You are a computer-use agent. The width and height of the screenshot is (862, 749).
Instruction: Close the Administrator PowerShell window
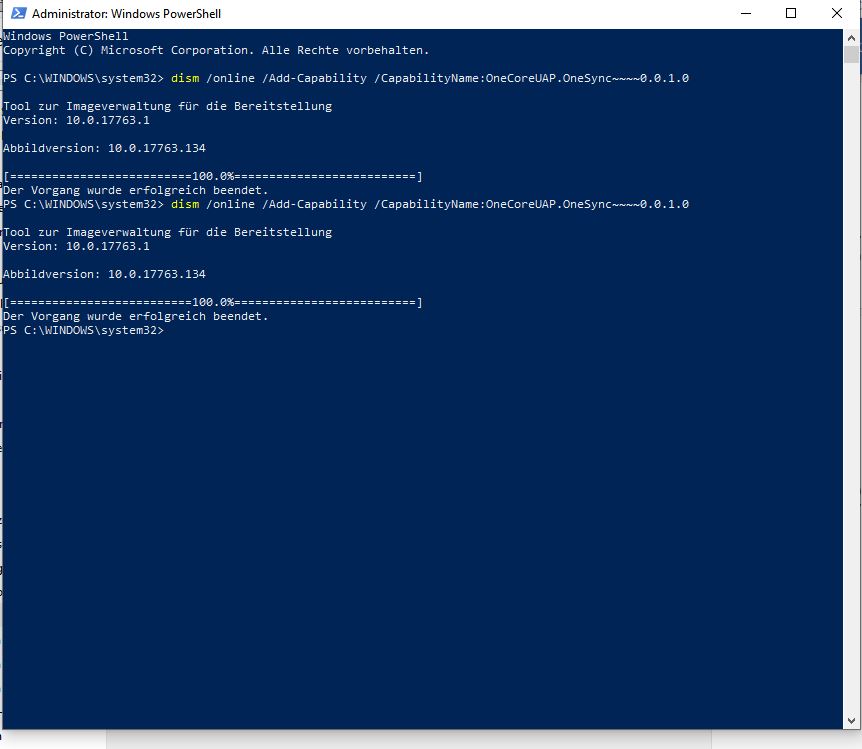tap(837, 13)
